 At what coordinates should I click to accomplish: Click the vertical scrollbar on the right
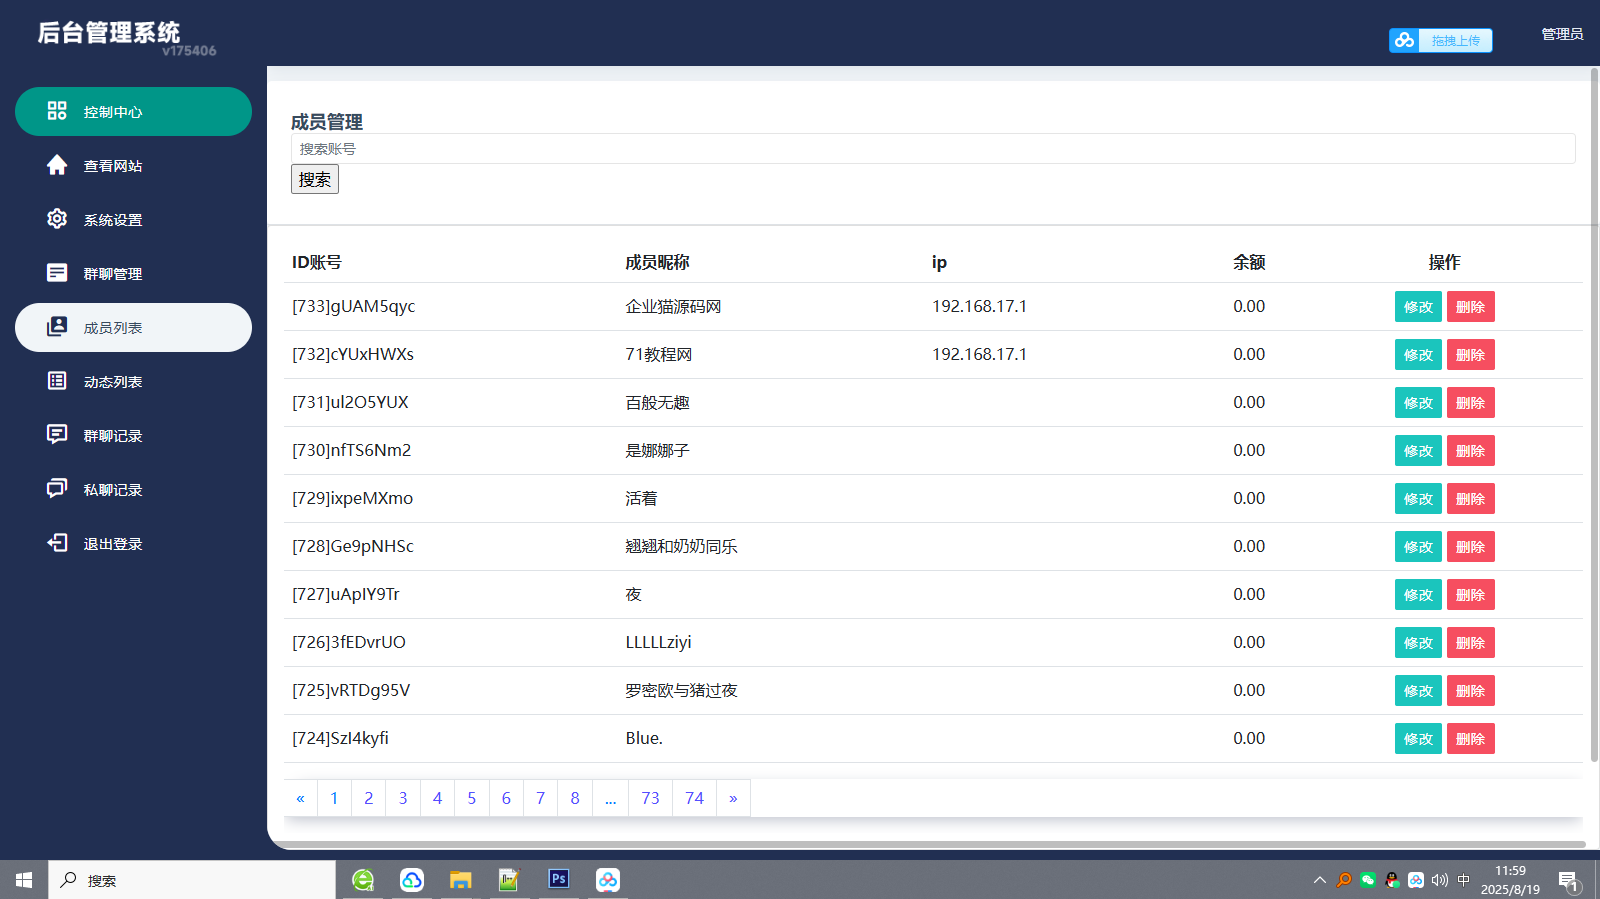coord(1594,400)
